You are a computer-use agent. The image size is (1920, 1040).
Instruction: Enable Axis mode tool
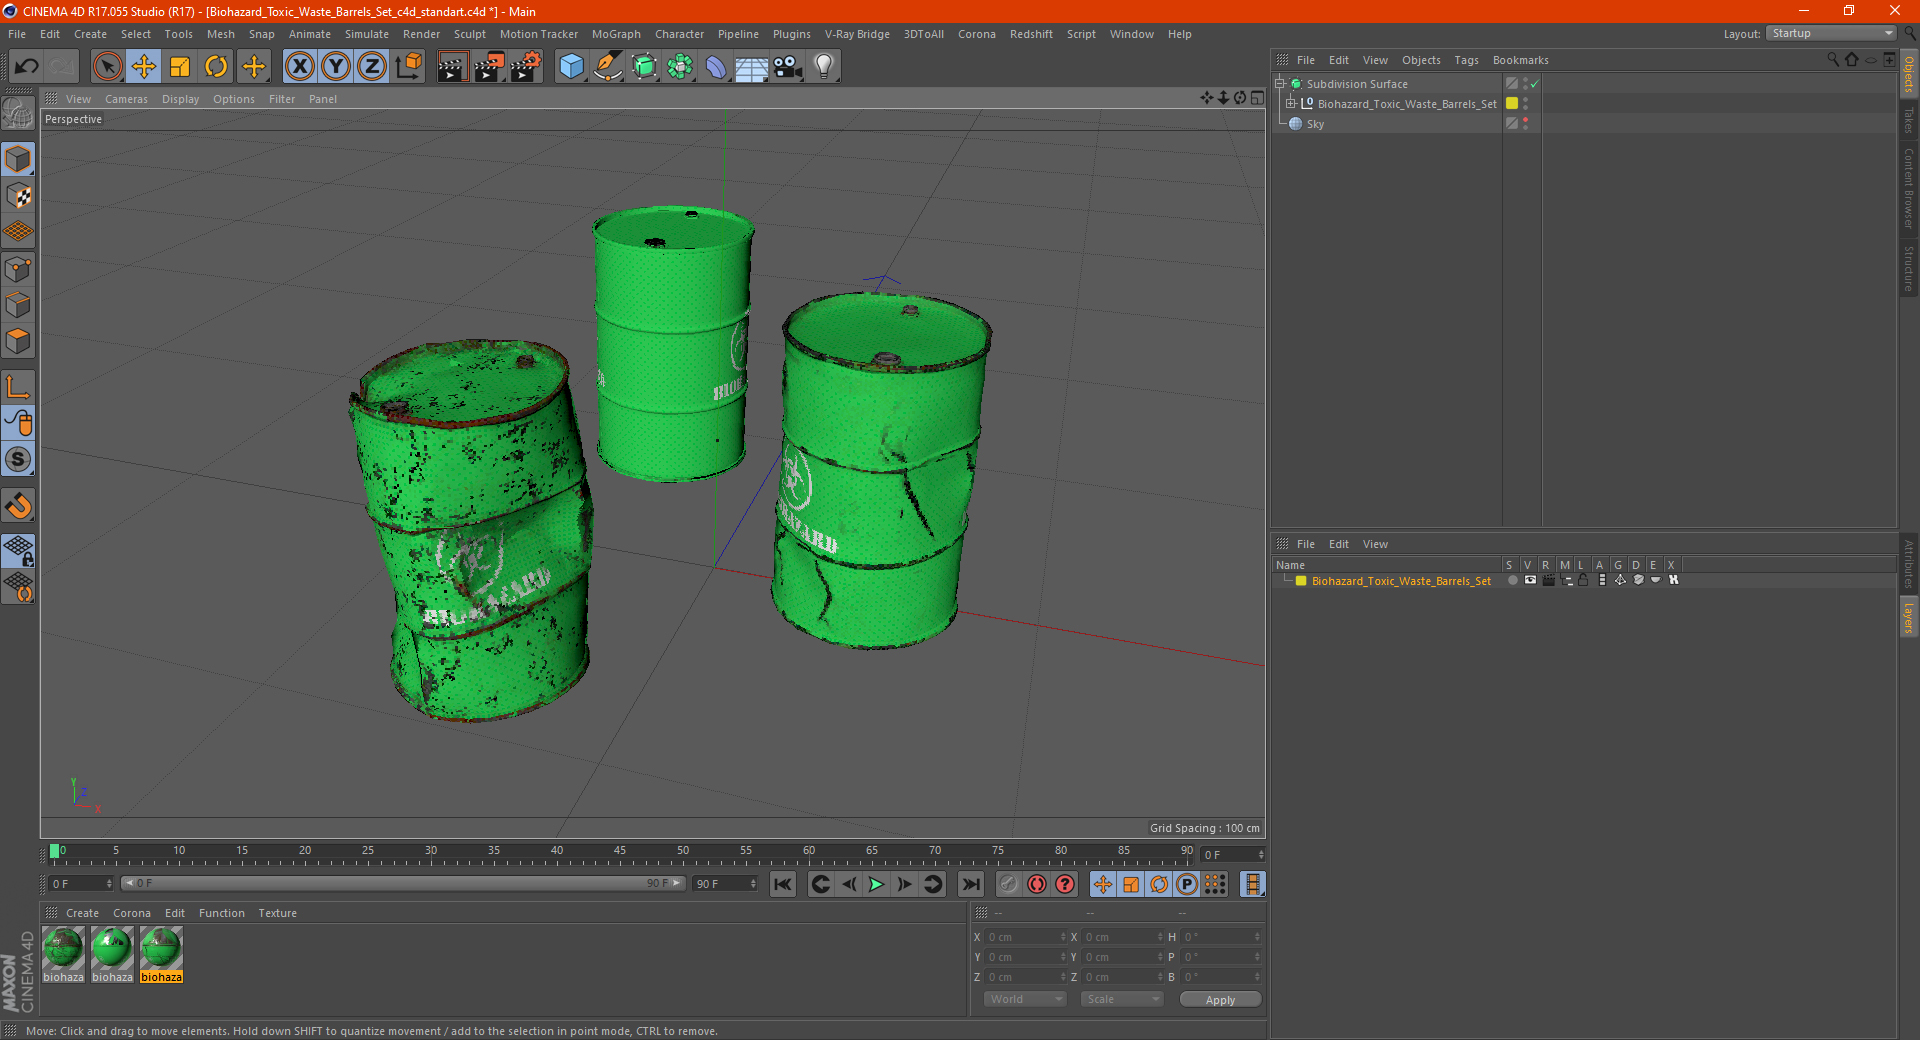(x=18, y=387)
